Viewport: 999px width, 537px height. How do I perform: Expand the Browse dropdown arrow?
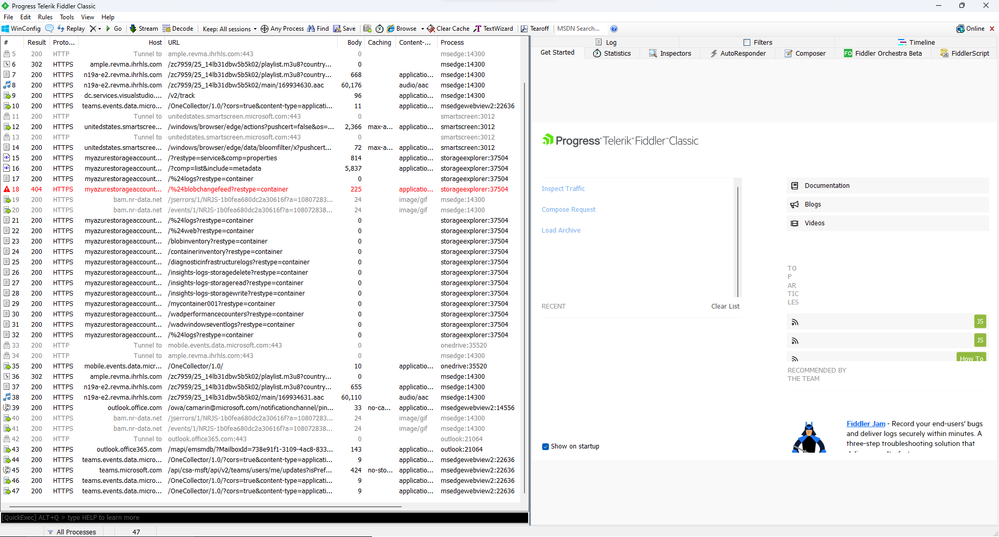pos(422,29)
